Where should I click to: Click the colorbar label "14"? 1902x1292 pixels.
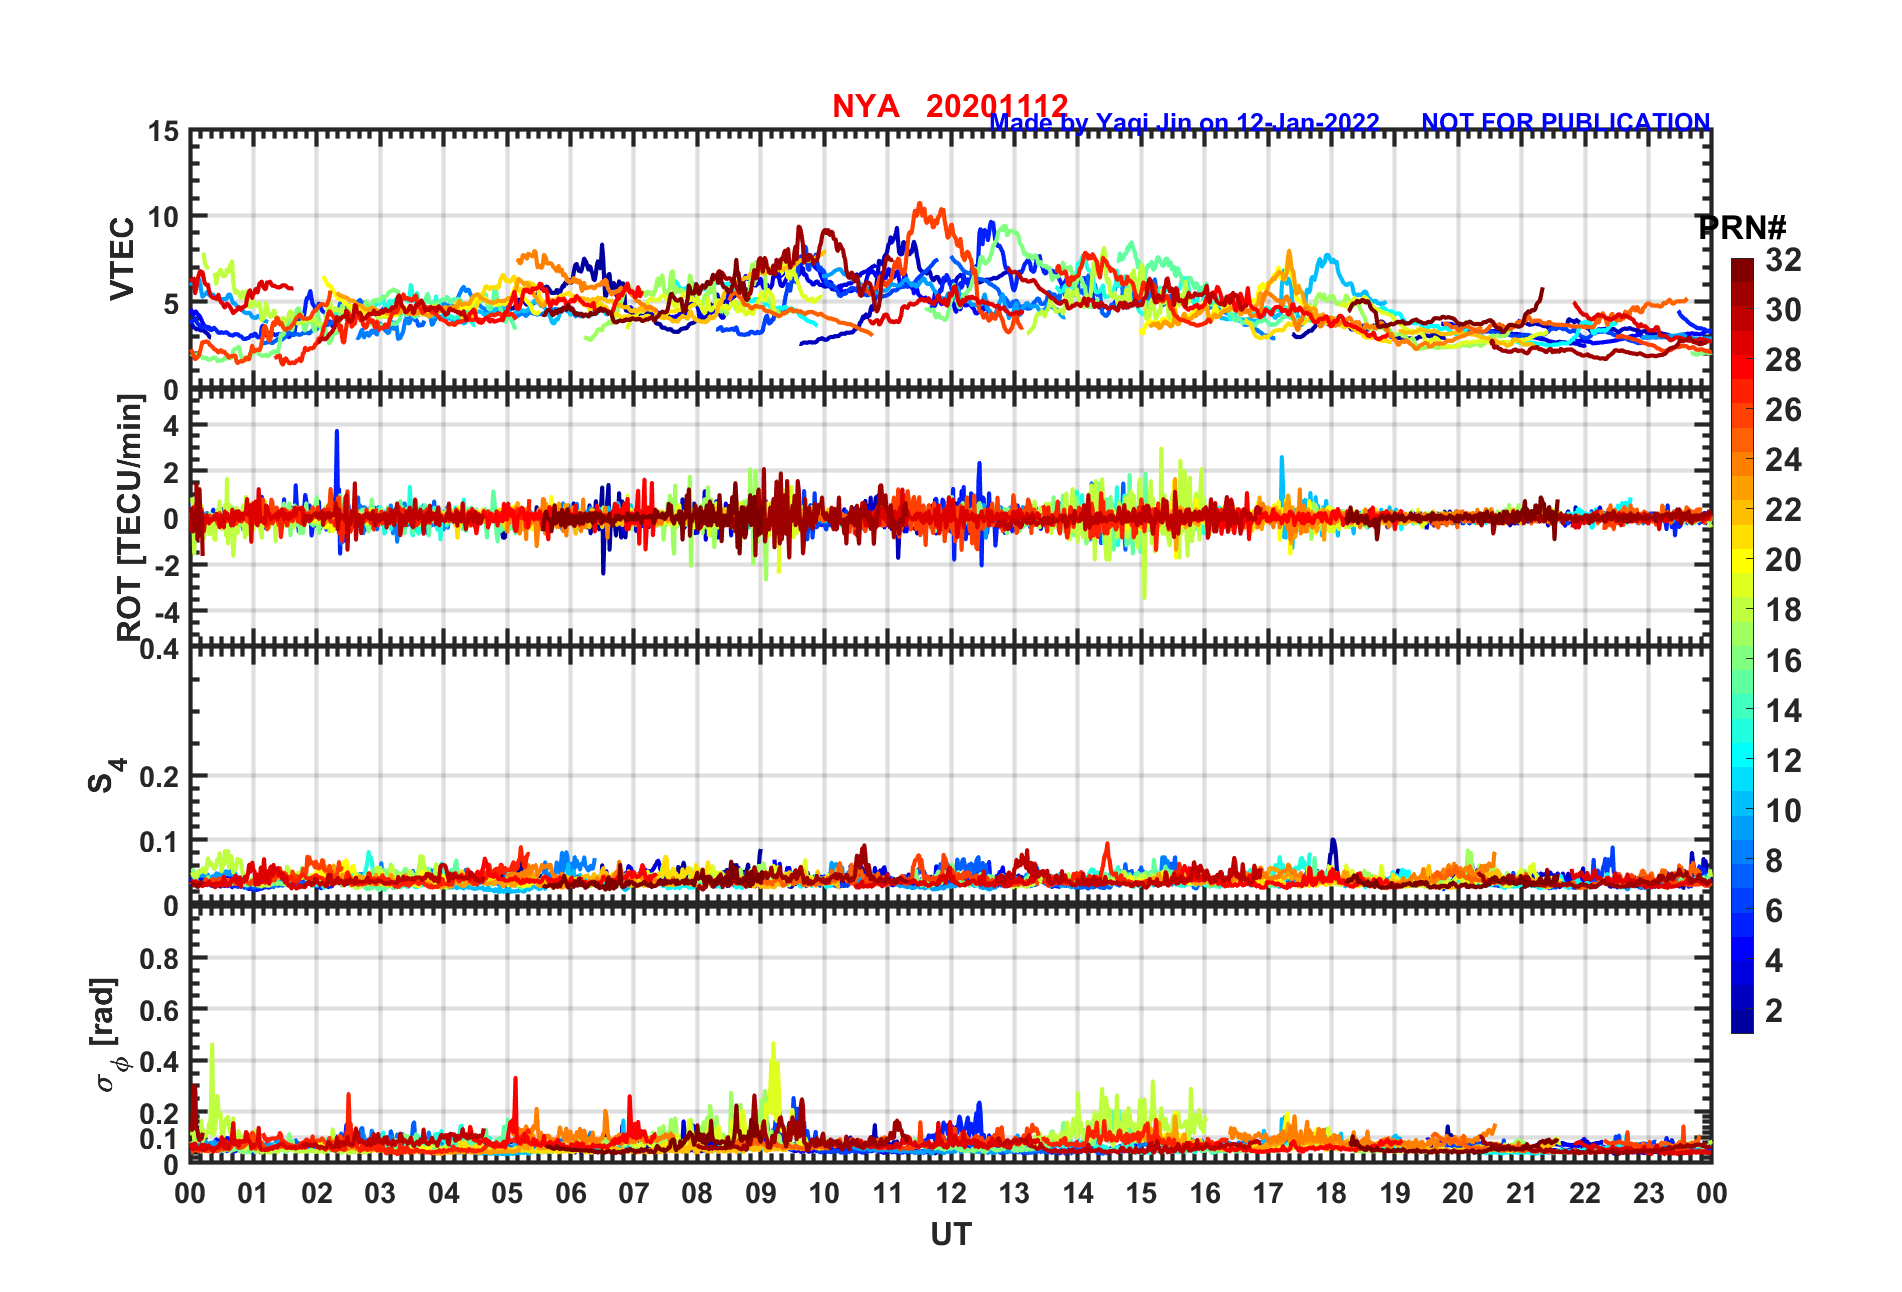tap(1783, 711)
